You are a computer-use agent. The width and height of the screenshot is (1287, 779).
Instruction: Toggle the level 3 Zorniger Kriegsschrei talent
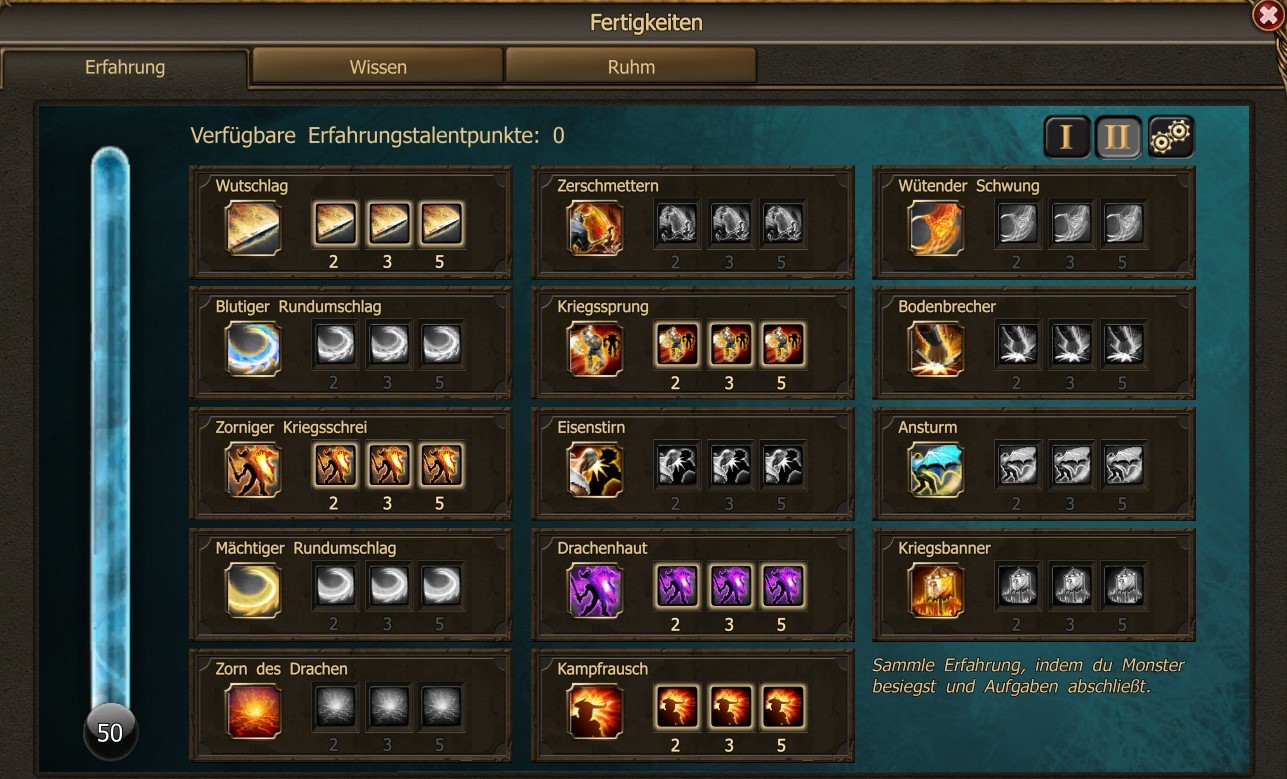pos(388,465)
